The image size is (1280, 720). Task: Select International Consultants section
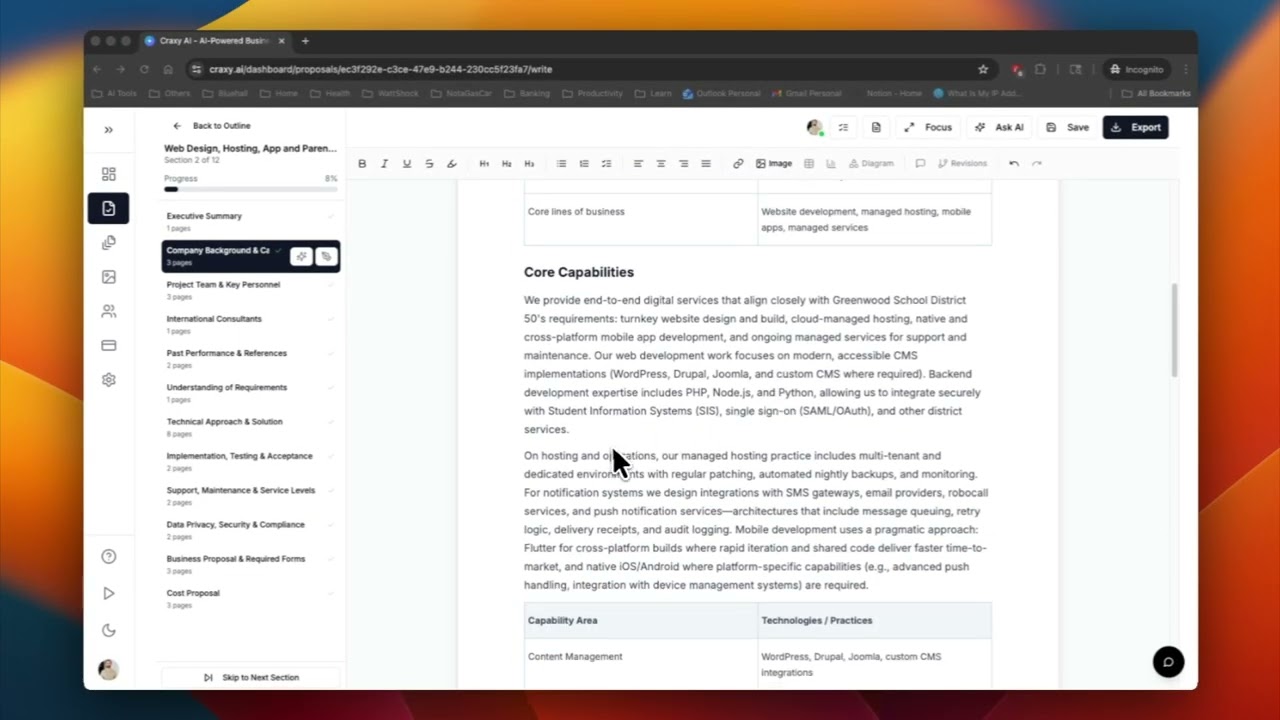pos(250,324)
